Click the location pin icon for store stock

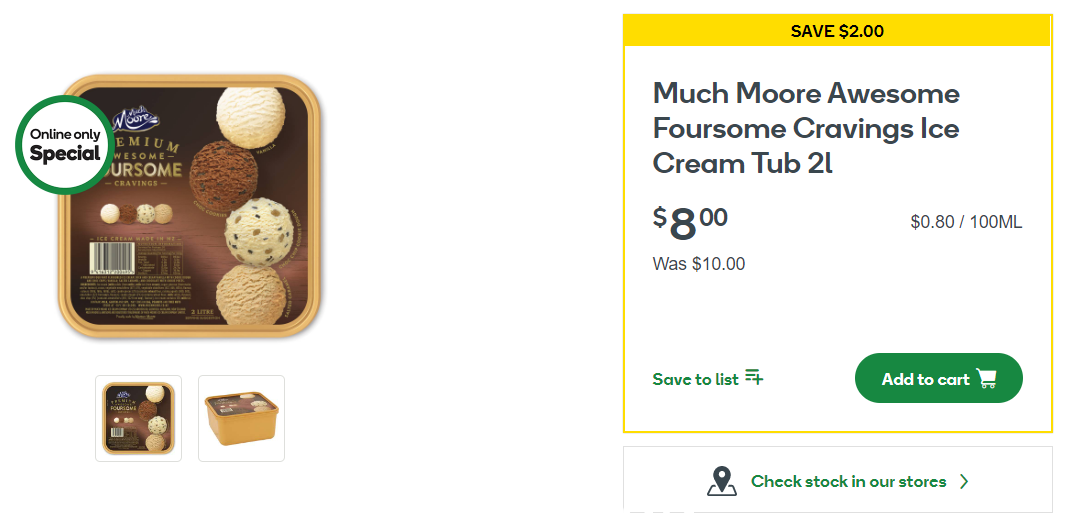(721, 481)
